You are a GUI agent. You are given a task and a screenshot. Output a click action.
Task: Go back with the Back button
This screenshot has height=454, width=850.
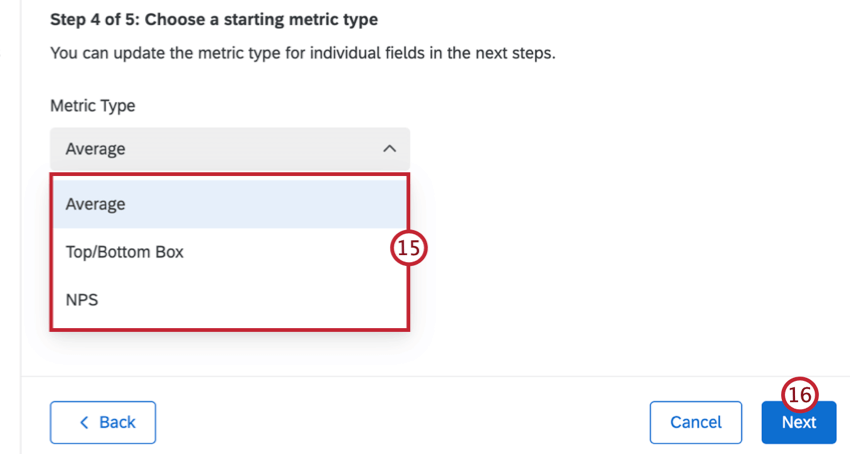[x=103, y=422]
